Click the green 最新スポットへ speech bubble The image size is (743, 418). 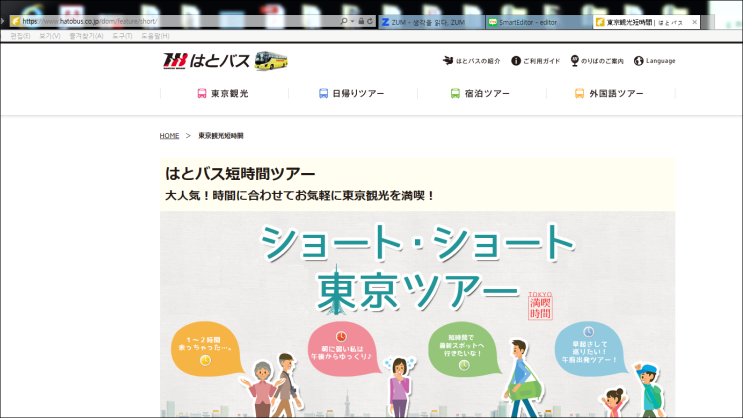tap(463, 349)
